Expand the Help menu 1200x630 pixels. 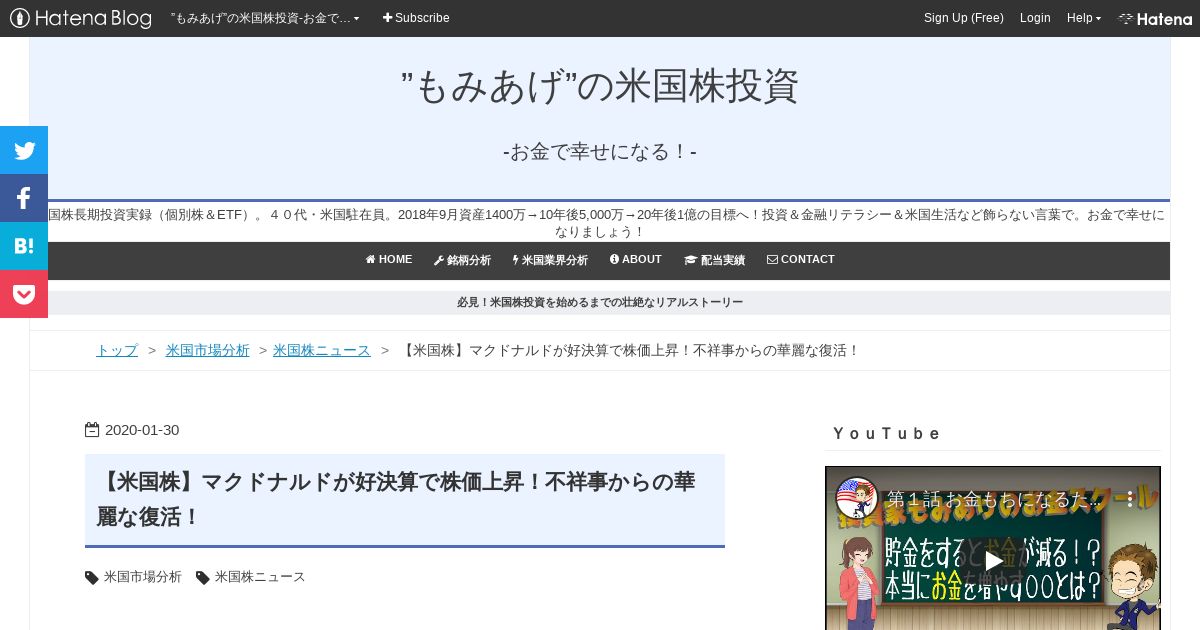point(1083,18)
